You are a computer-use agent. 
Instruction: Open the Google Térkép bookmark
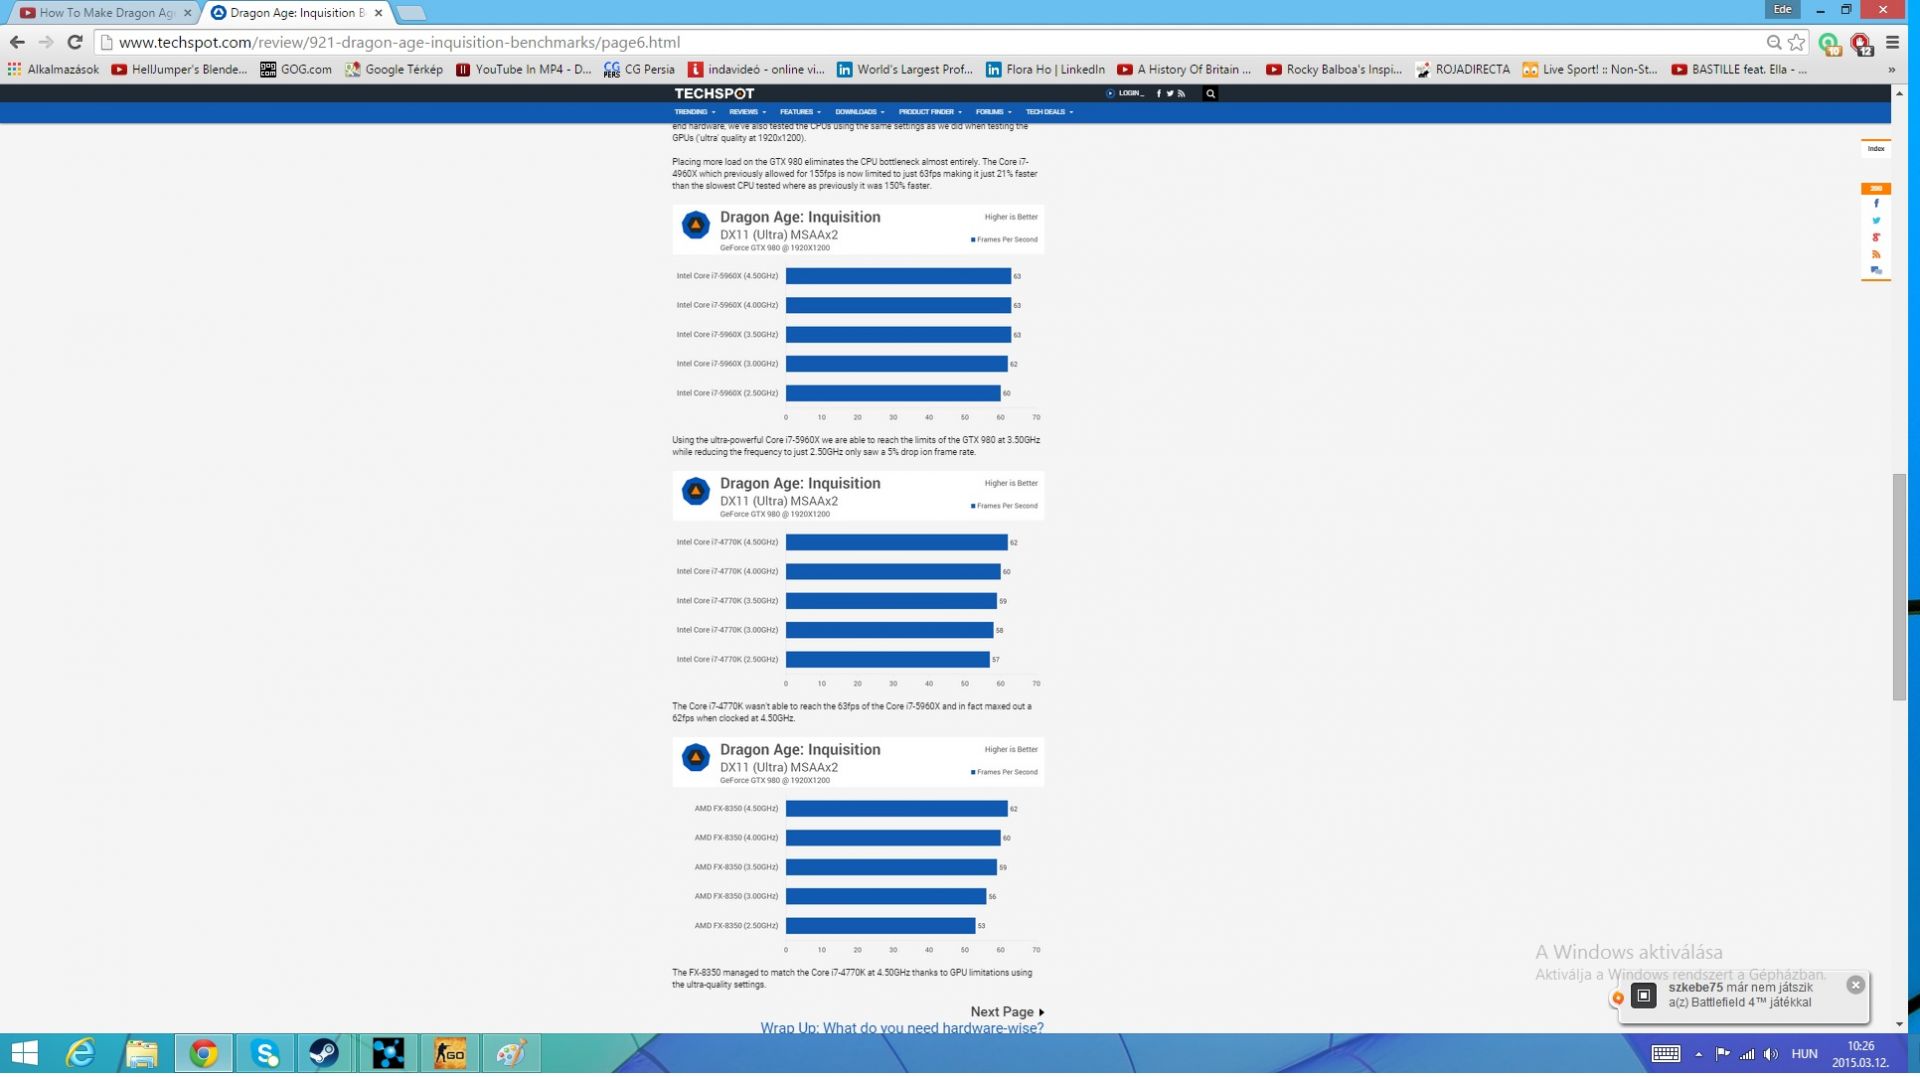394,70
